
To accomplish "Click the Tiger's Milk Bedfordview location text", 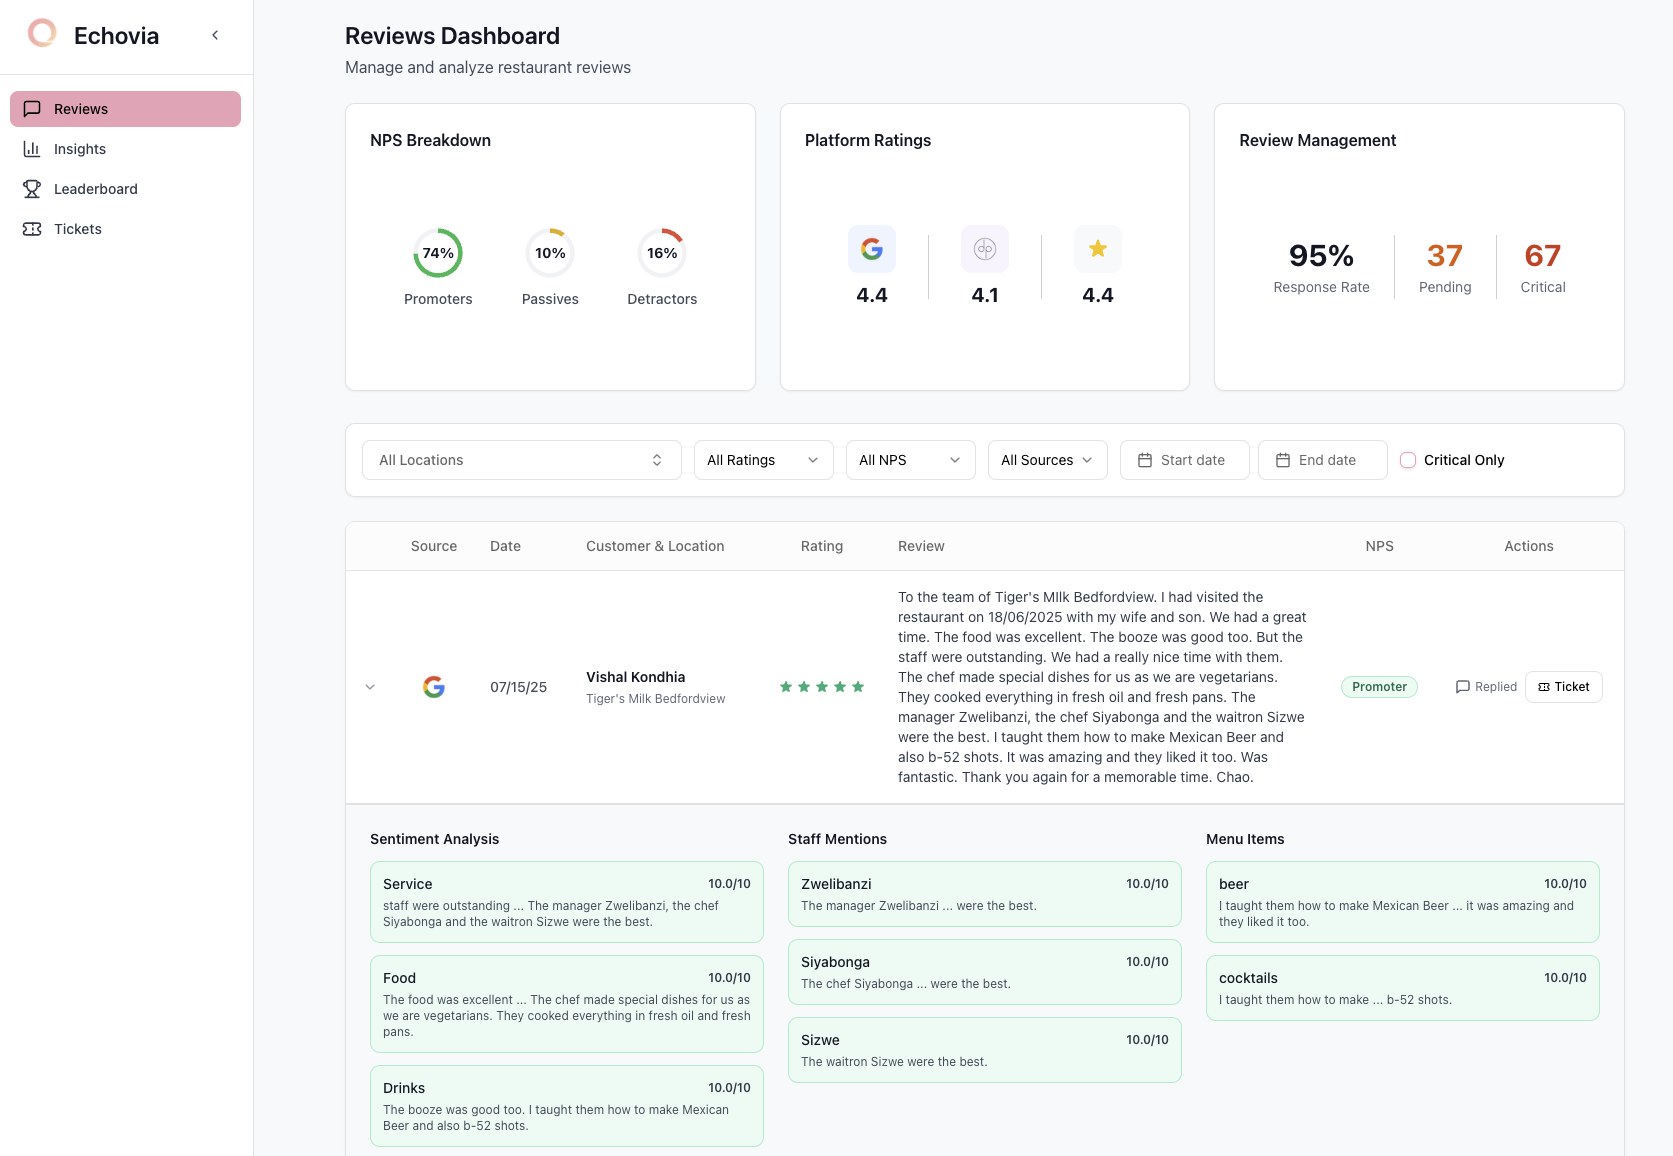I will (656, 699).
